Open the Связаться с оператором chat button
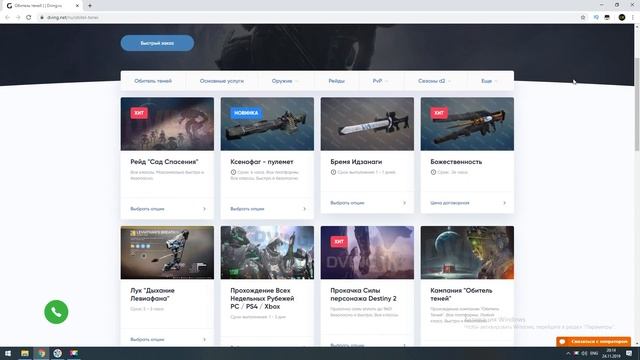This screenshot has width=640, height=360. (593, 341)
